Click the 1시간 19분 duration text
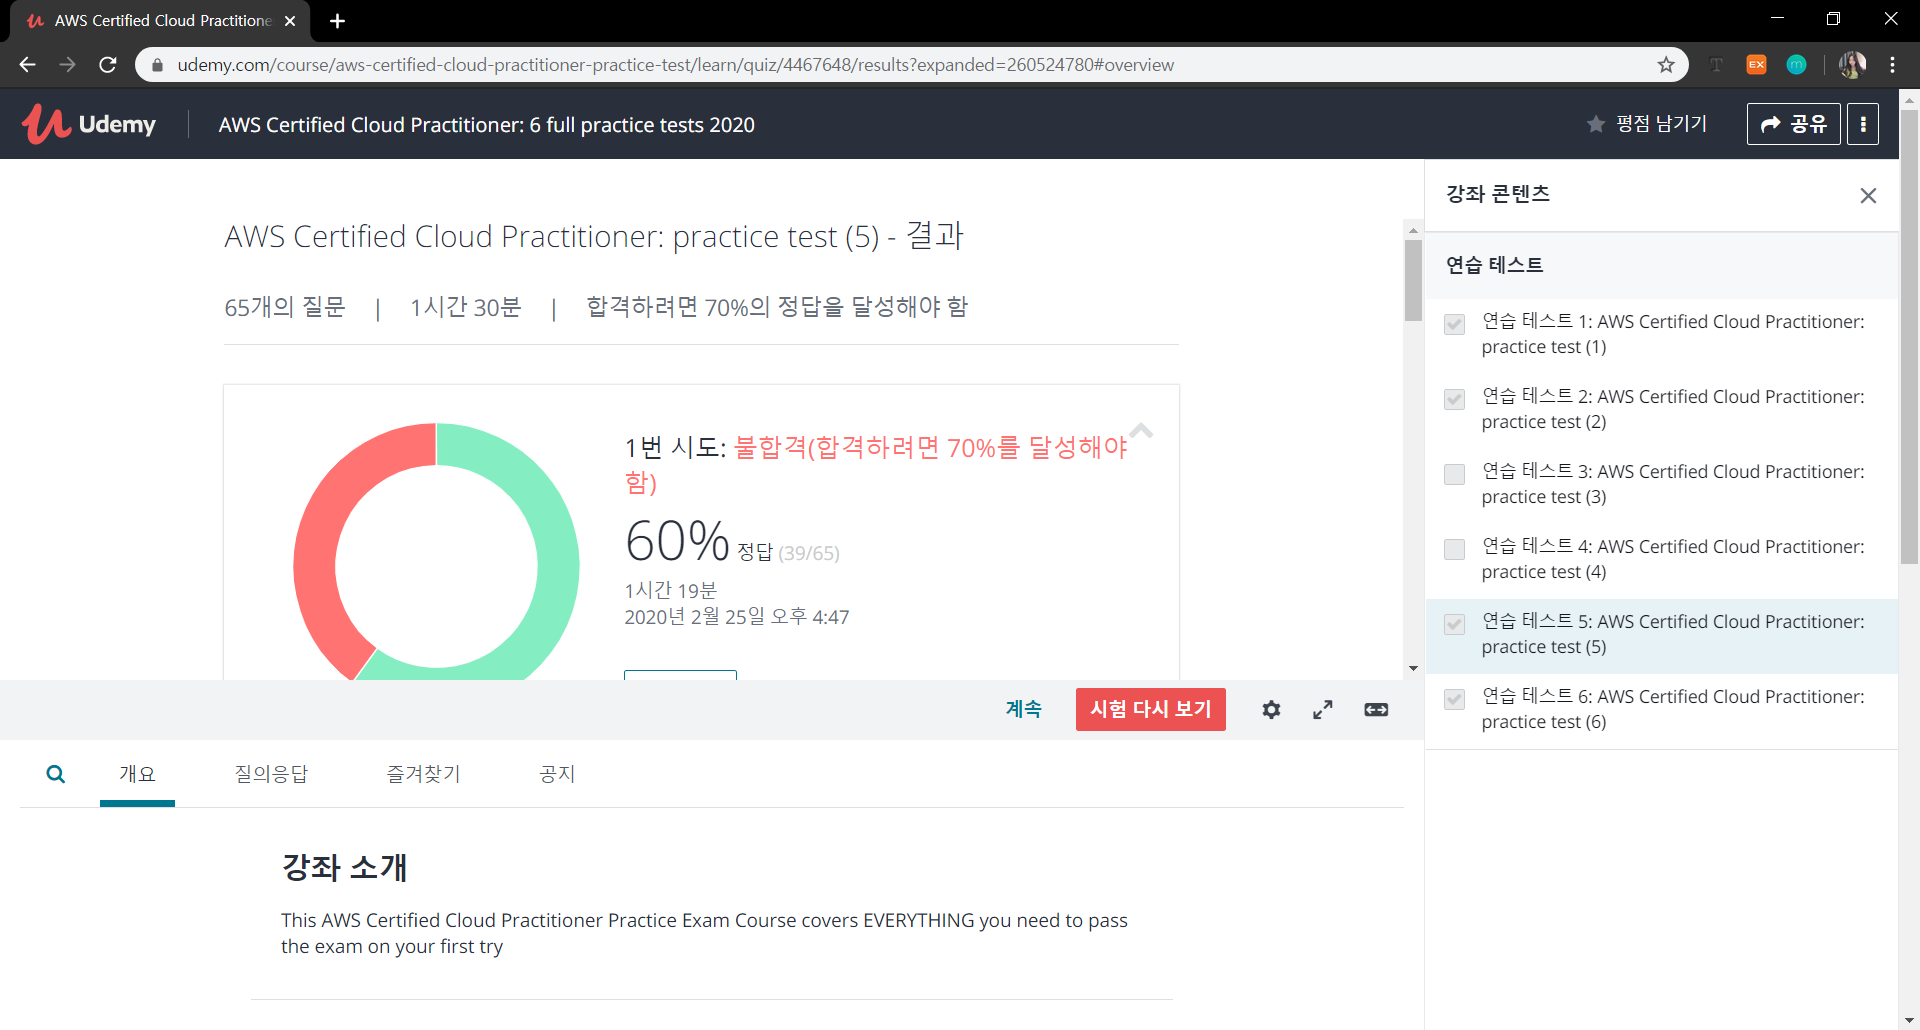The height and width of the screenshot is (1030, 1920). (x=670, y=591)
